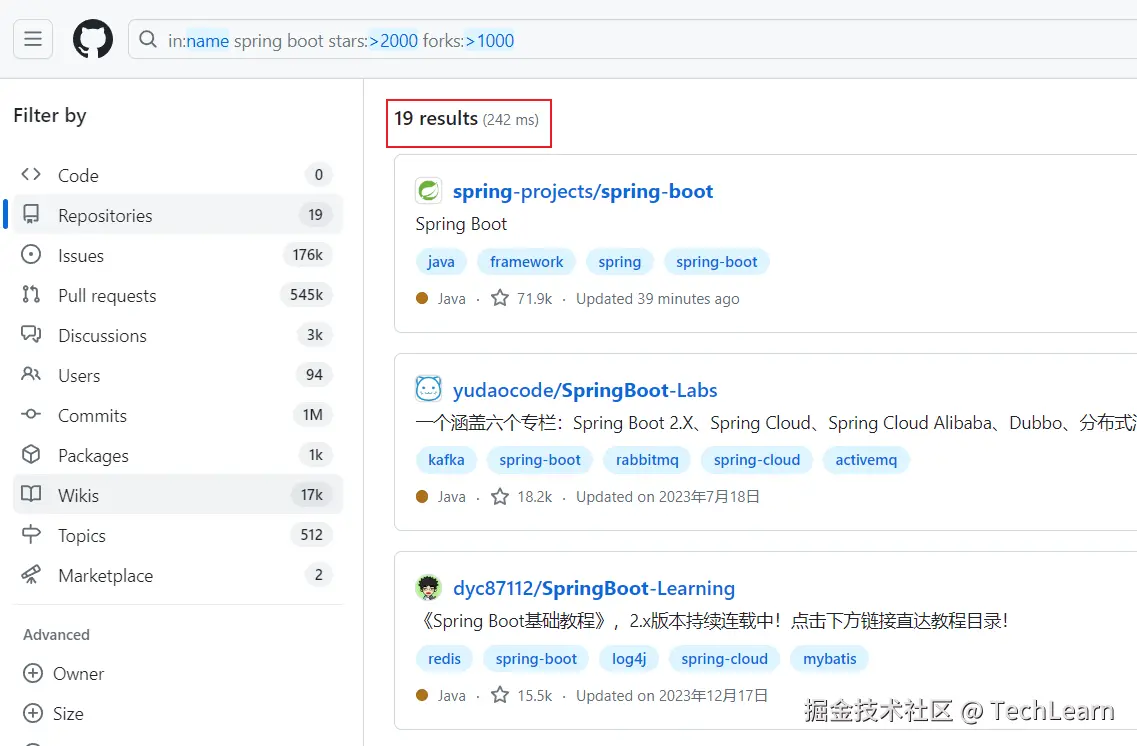Screen dimensions: 1137x746
Task: Click the dyc87112 avatar image
Action: click(x=429, y=587)
